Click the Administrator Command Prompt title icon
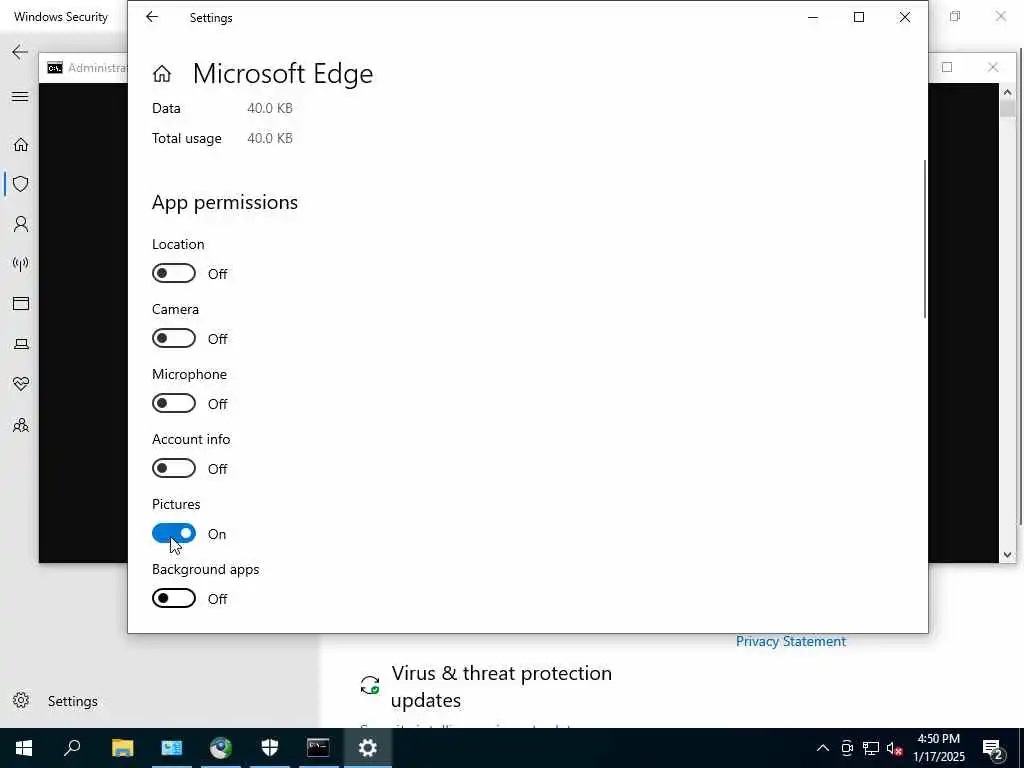Image resolution: width=1024 pixels, height=768 pixels. coord(55,68)
